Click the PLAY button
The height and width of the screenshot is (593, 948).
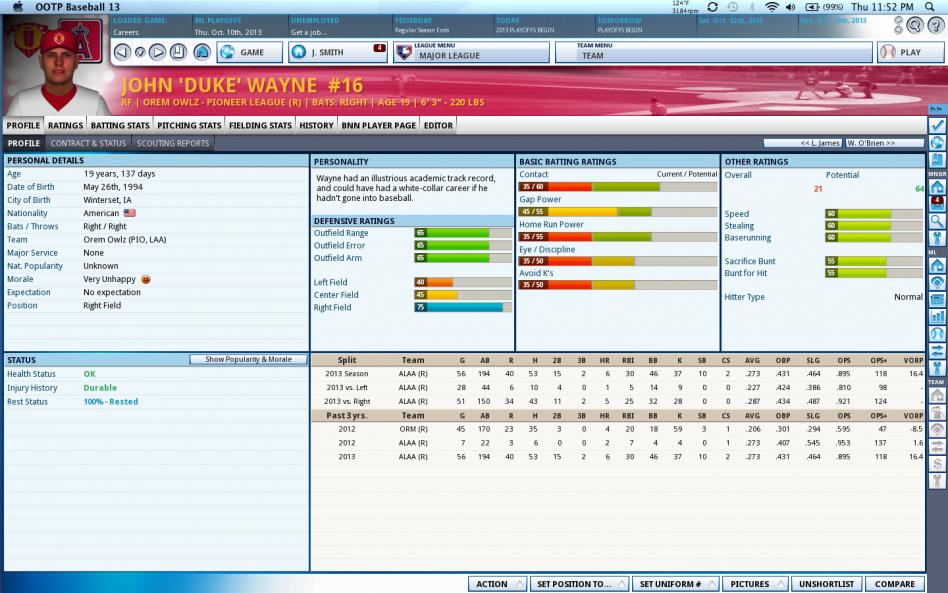pyautogui.click(x=910, y=52)
